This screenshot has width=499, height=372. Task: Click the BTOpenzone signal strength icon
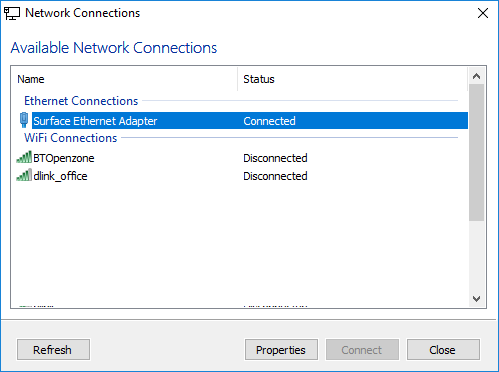tap(24, 157)
